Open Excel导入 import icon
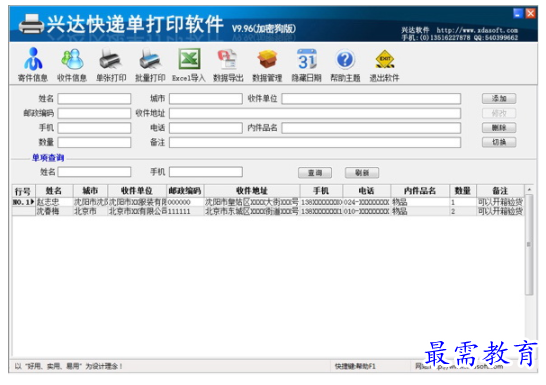The height and width of the screenshot is (385, 546). (x=189, y=65)
